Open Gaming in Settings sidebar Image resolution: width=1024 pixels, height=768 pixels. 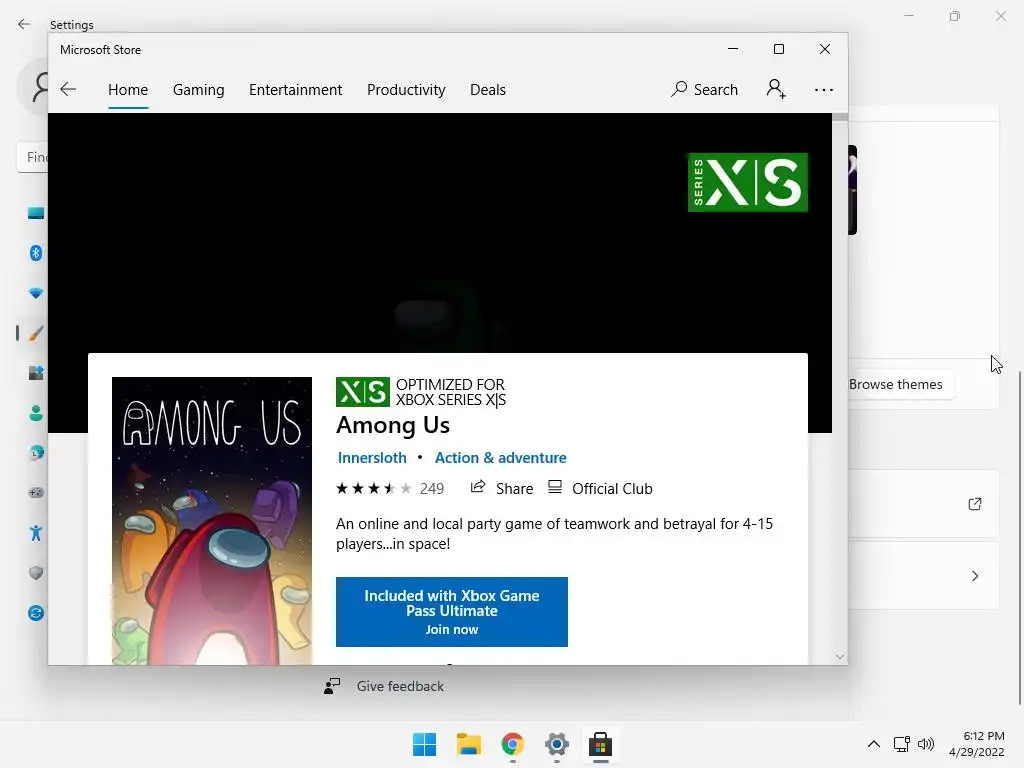click(36, 492)
